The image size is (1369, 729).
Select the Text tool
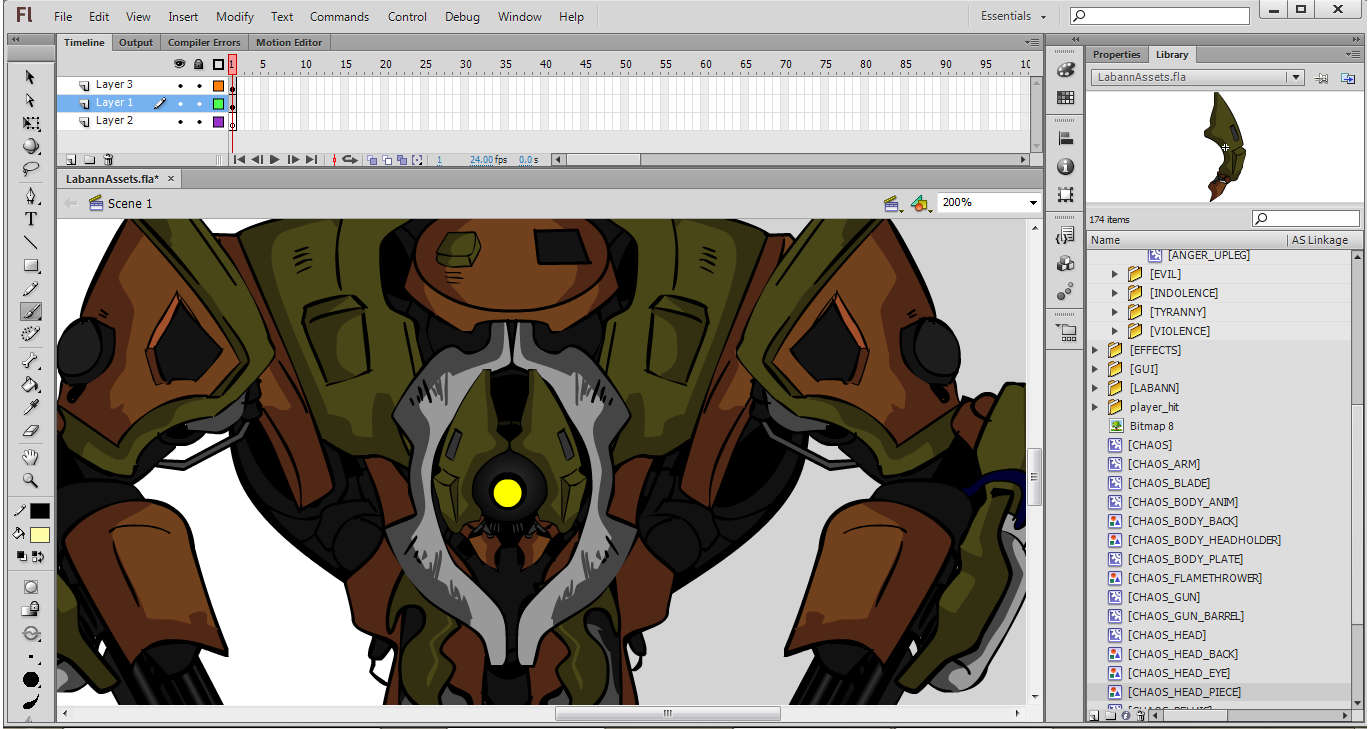pyautogui.click(x=31, y=219)
